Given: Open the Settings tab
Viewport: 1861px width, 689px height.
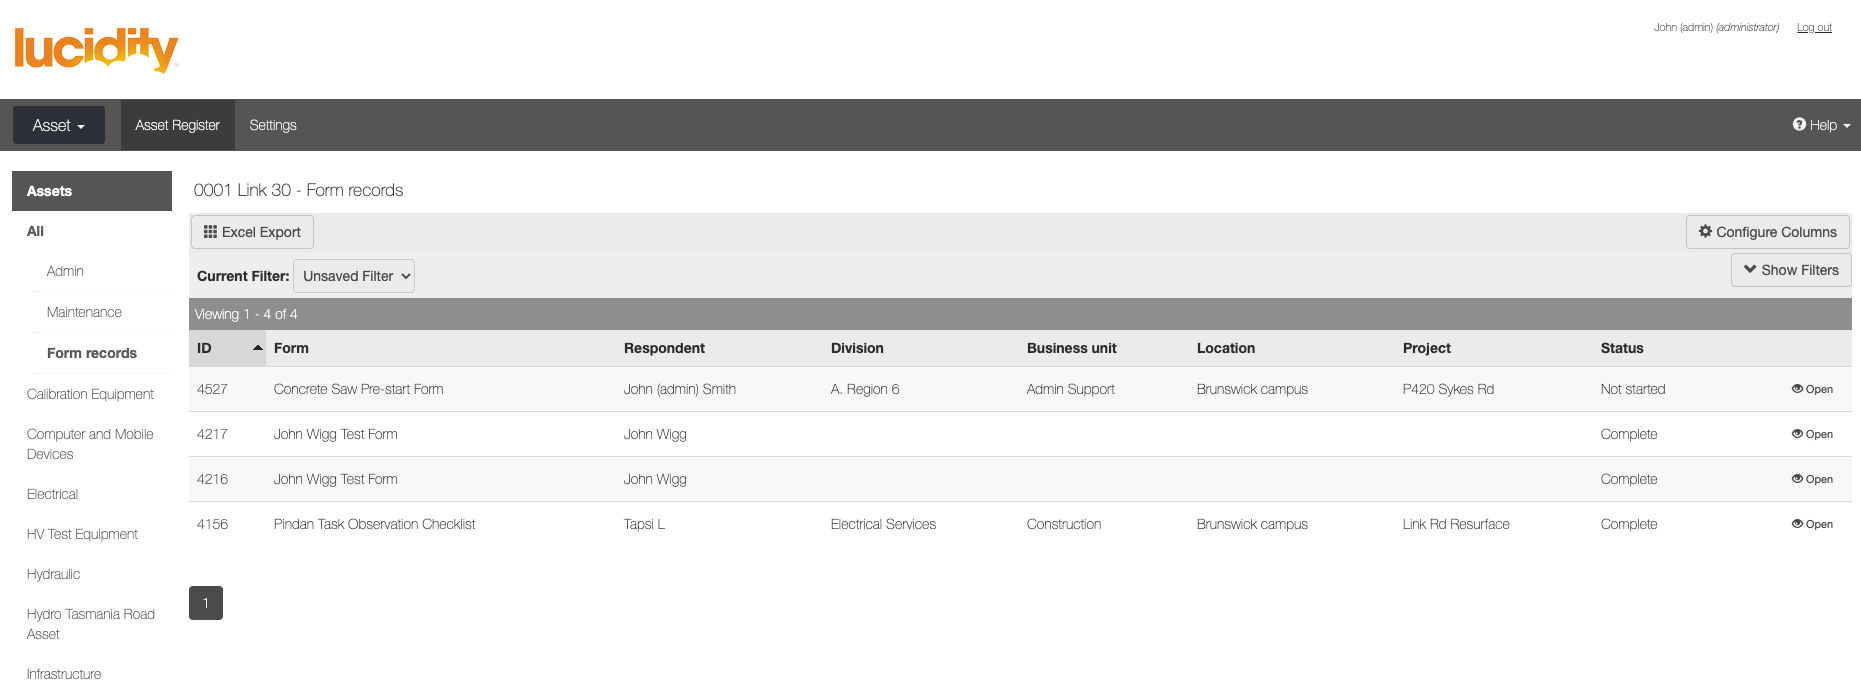Looking at the screenshot, I should (x=273, y=125).
